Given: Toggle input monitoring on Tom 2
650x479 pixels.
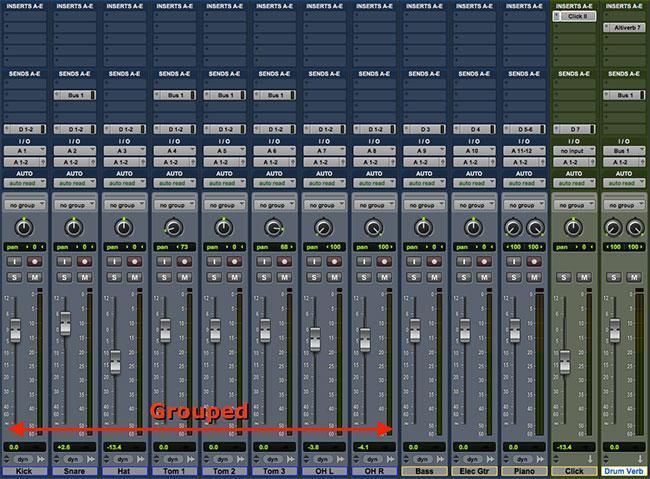Looking at the screenshot, I should tap(214, 260).
